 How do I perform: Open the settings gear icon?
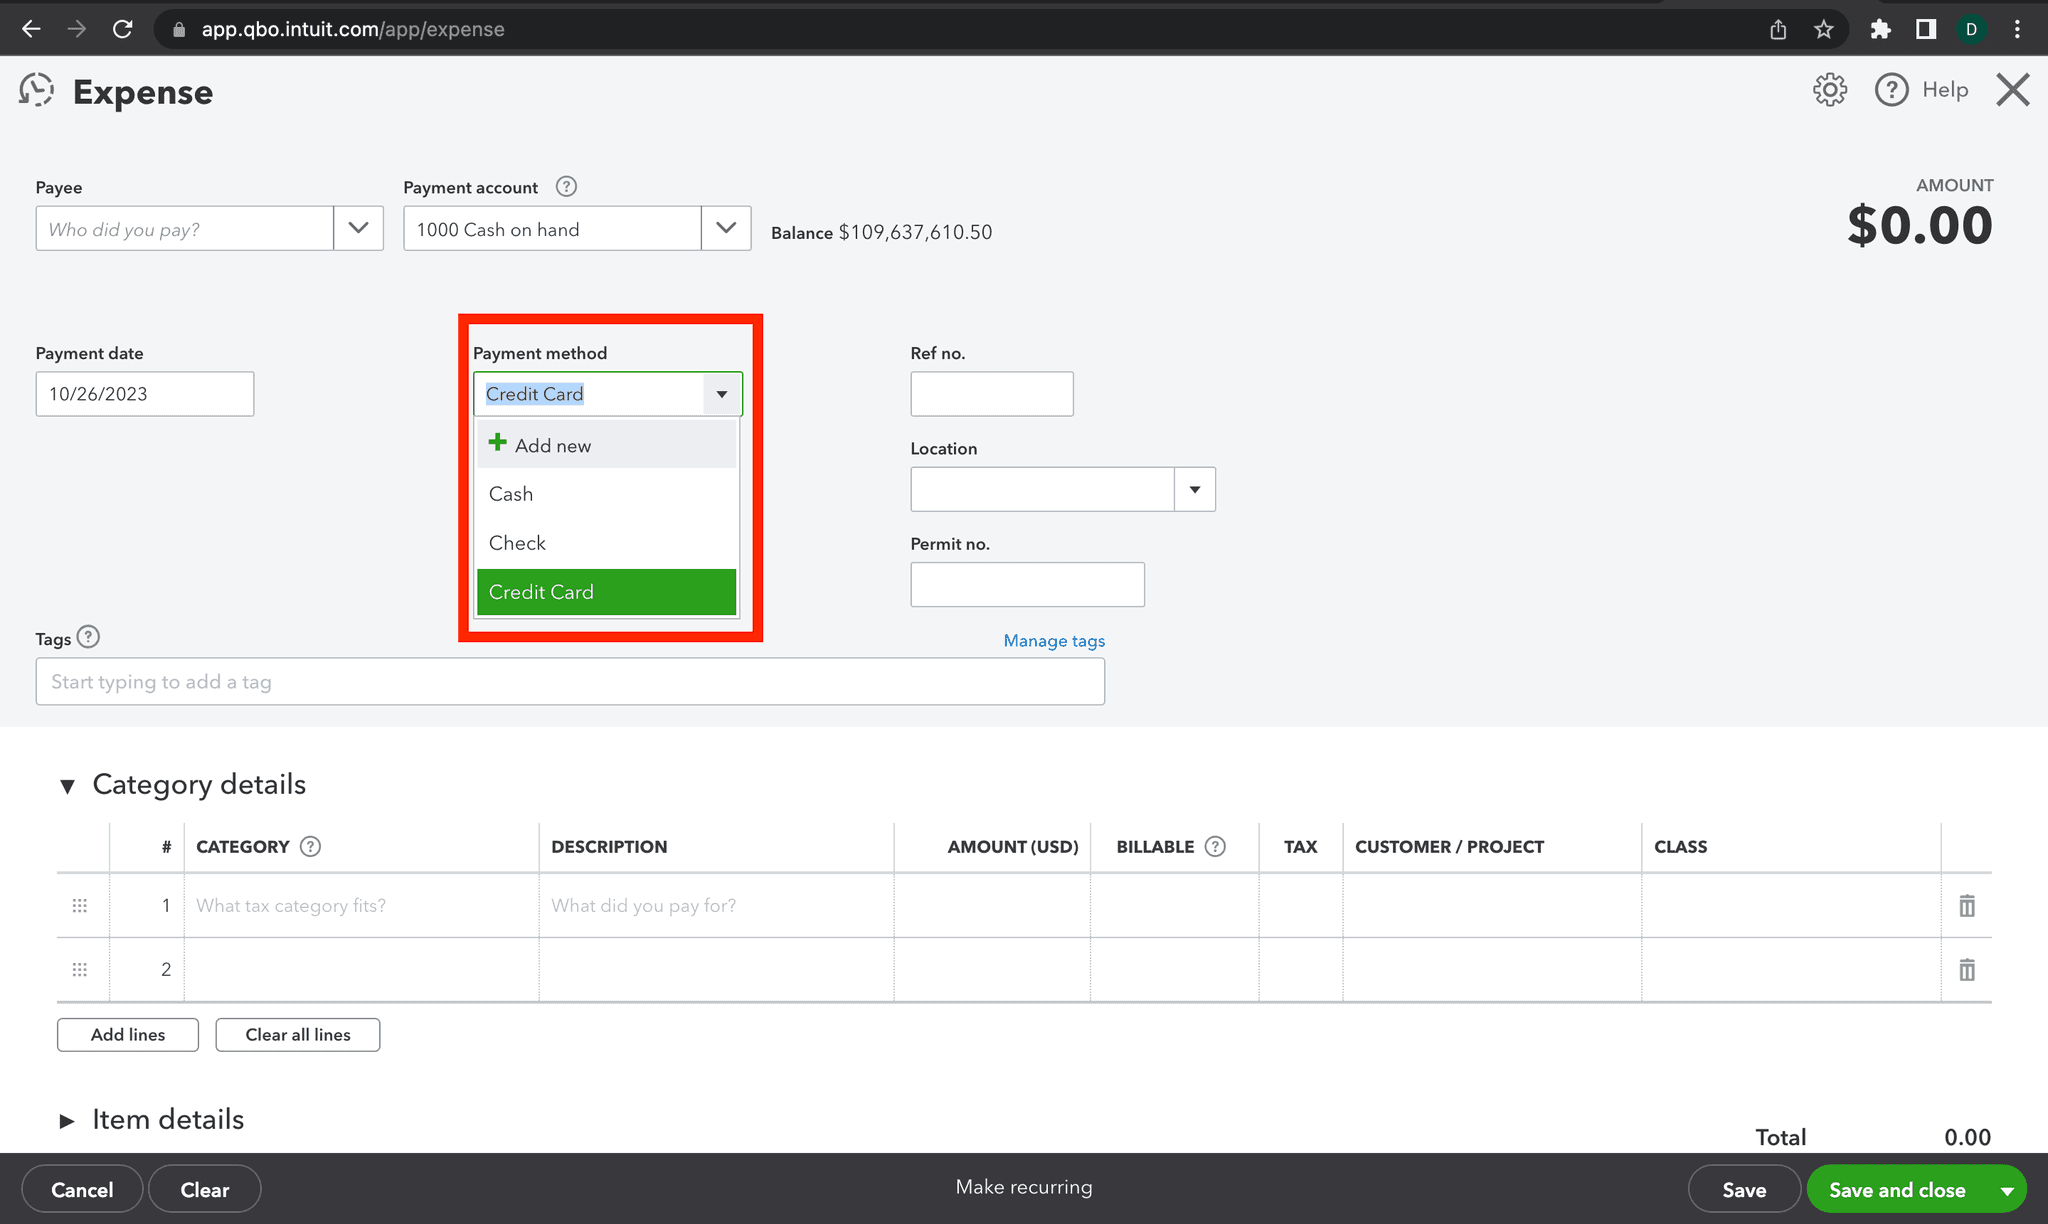[1829, 89]
